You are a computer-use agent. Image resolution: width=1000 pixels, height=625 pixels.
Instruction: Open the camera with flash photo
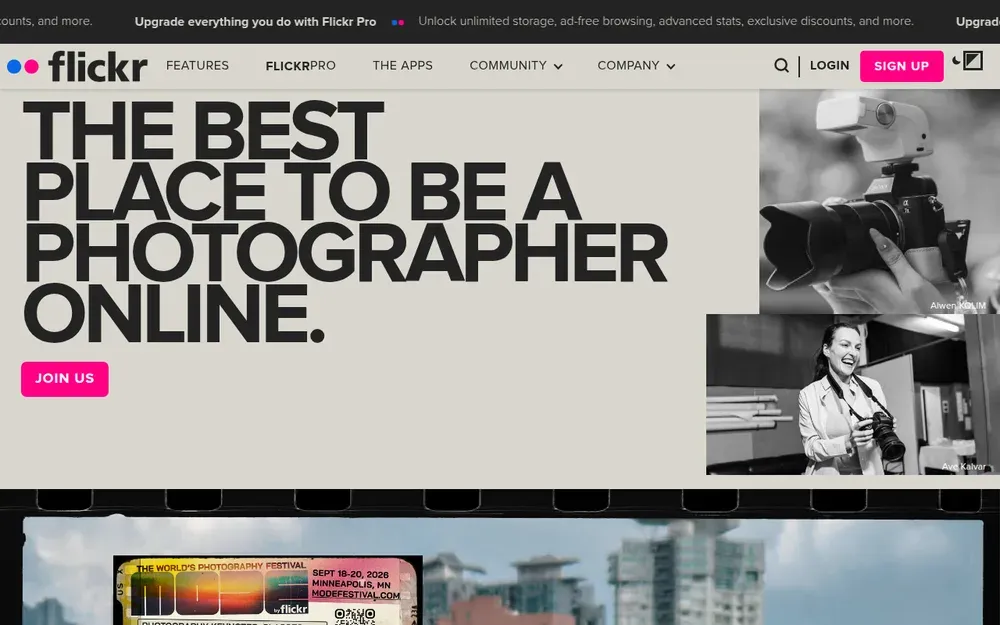pyautogui.click(x=879, y=202)
